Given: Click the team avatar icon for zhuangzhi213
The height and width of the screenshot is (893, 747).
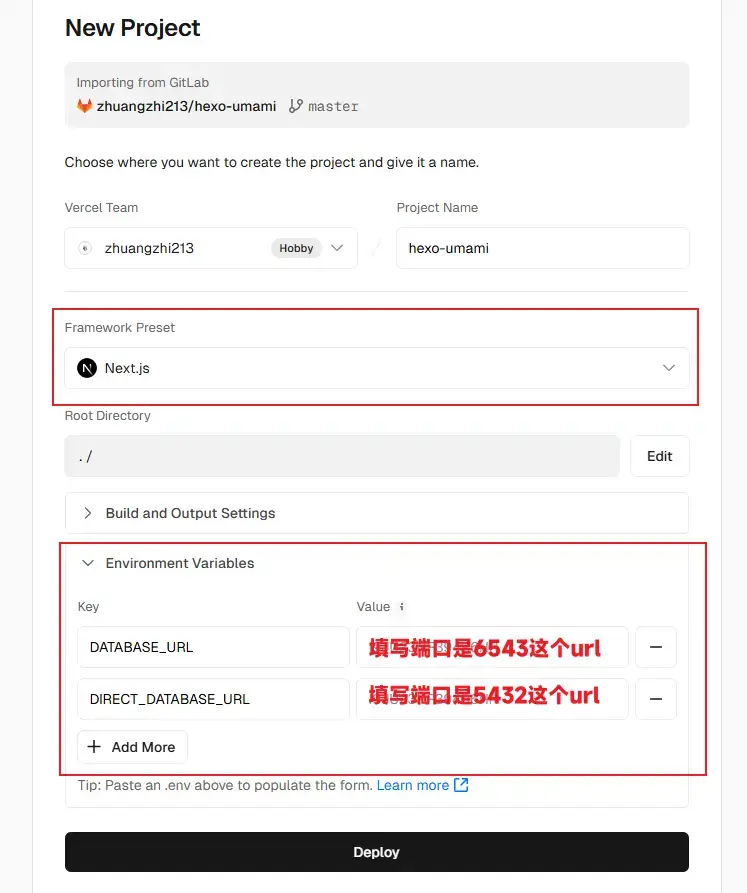Looking at the screenshot, I should tap(85, 248).
